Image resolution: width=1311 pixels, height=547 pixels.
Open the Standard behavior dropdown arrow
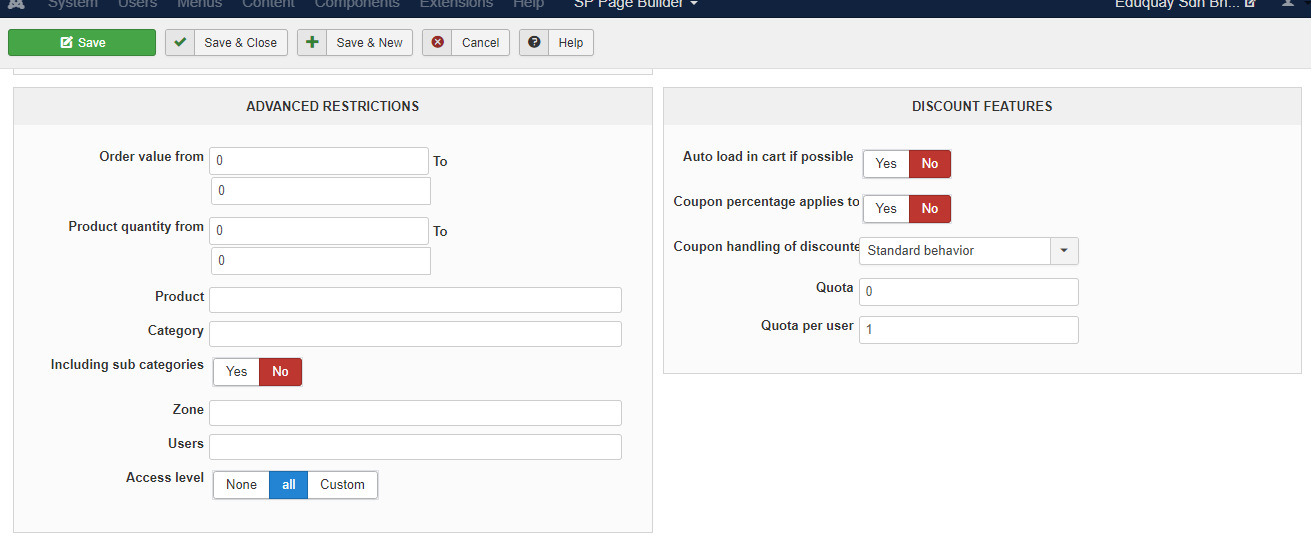point(1064,251)
